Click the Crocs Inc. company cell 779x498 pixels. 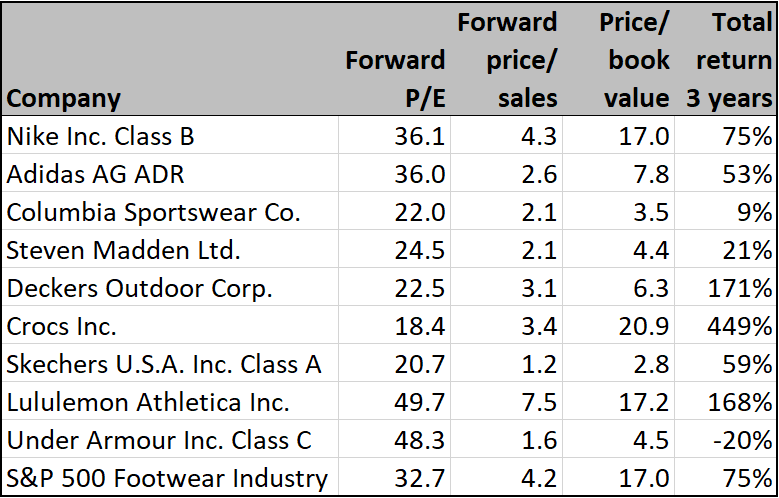[62, 326]
